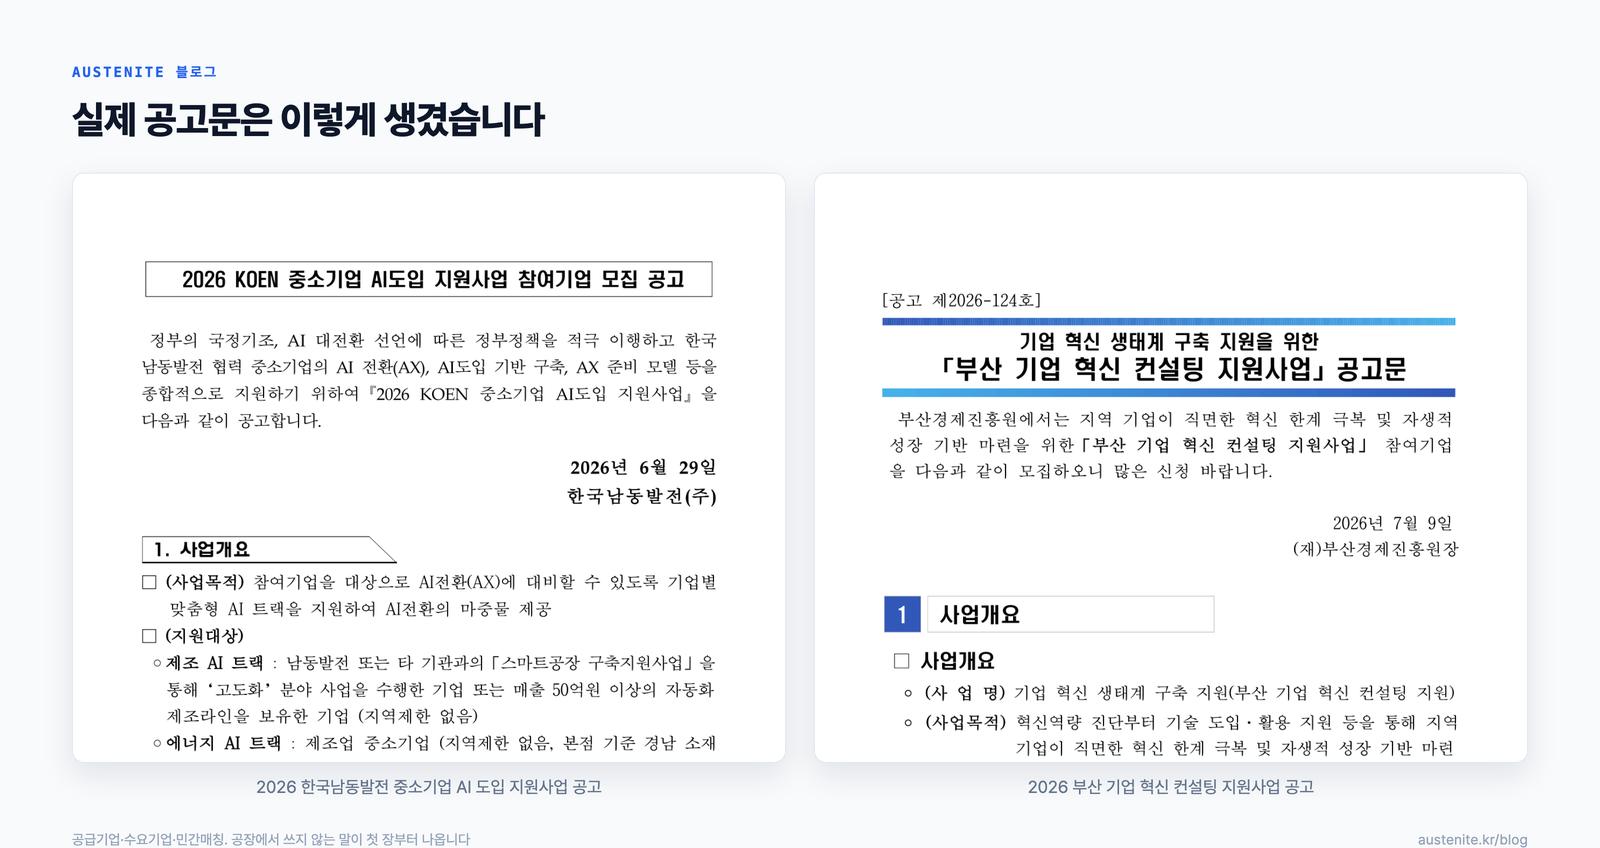
Task: Click the caption 2026 부산 기업 혁신 컨설팅 지원사업 공고
Action: (x=1171, y=787)
